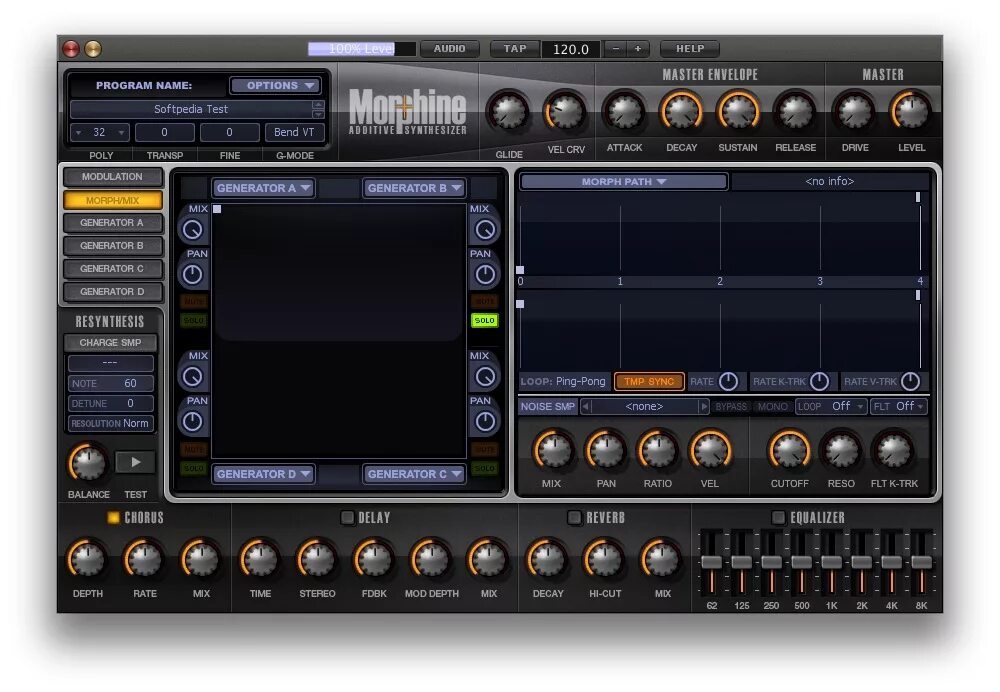The image size is (1000, 692).
Task: Click the Tap tempo button
Action: click(515, 48)
